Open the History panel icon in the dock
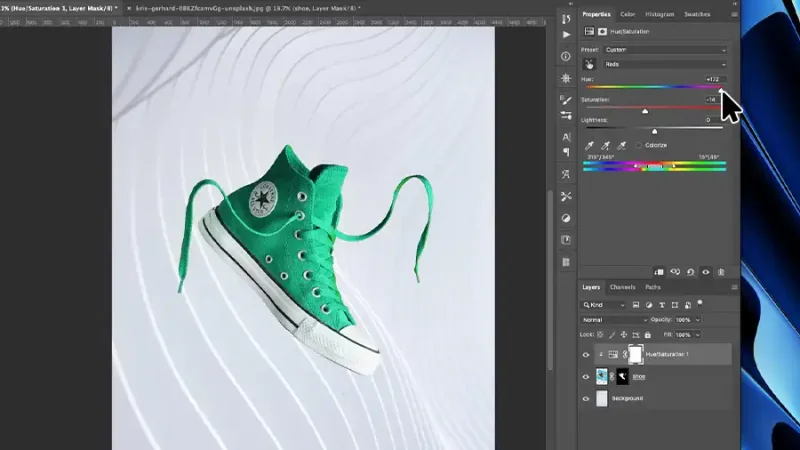Screen dimensions: 800x450 coord(566,19)
